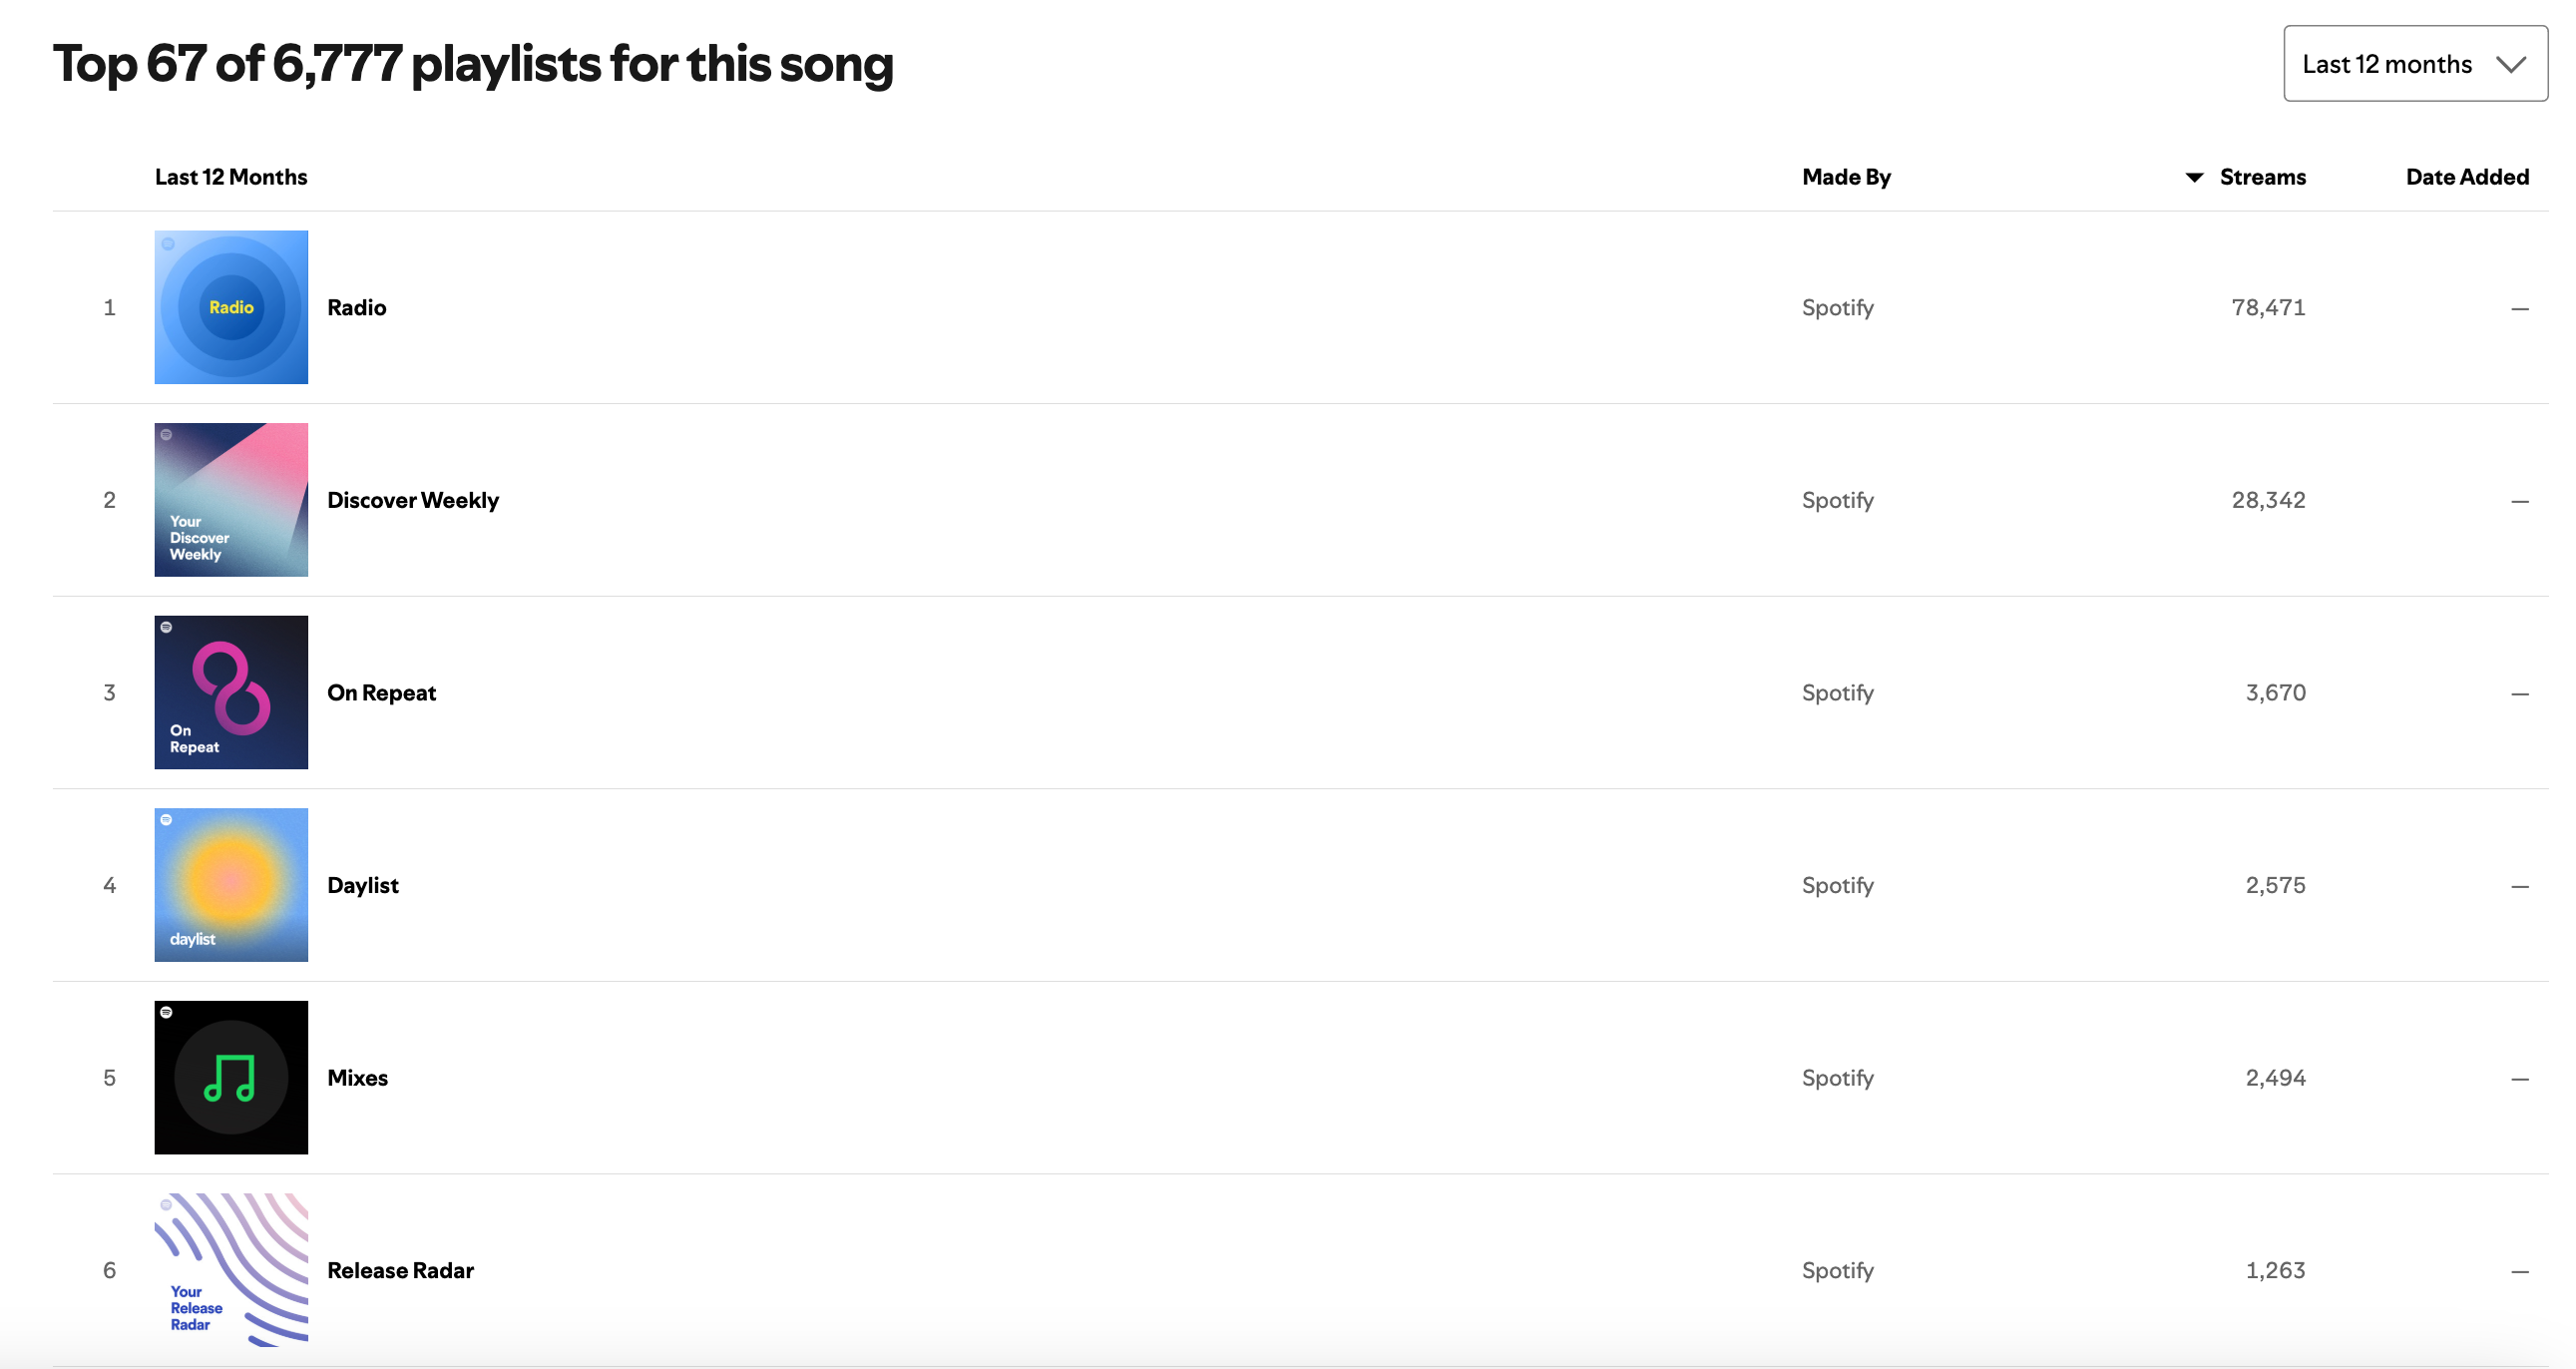The height and width of the screenshot is (1369, 2576).
Task: Click the 78,471 streams value for Radio
Action: 2268,307
